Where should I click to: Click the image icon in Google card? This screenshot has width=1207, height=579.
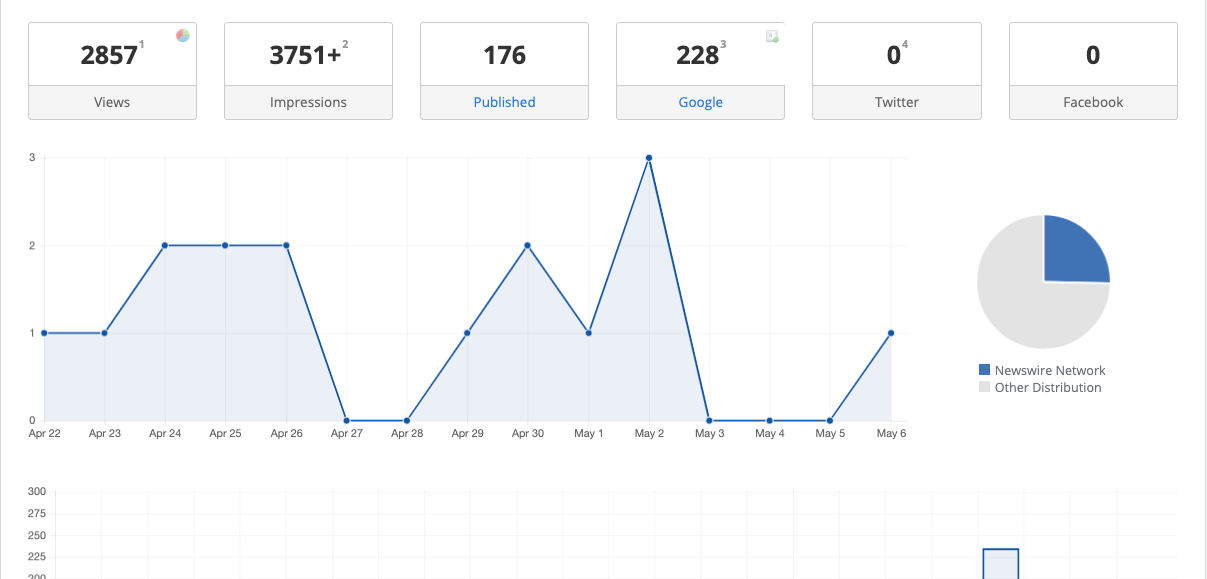point(772,37)
